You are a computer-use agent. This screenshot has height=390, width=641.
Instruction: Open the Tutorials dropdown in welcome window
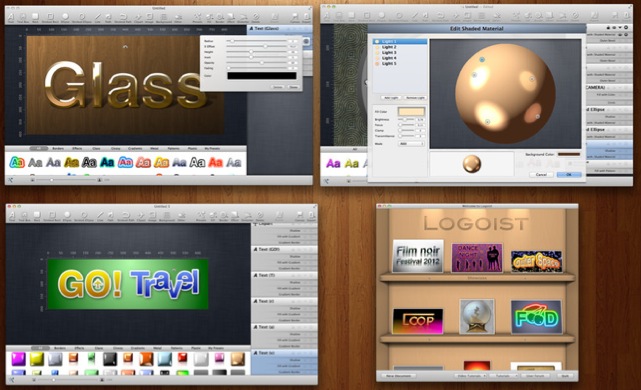tap(504, 375)
